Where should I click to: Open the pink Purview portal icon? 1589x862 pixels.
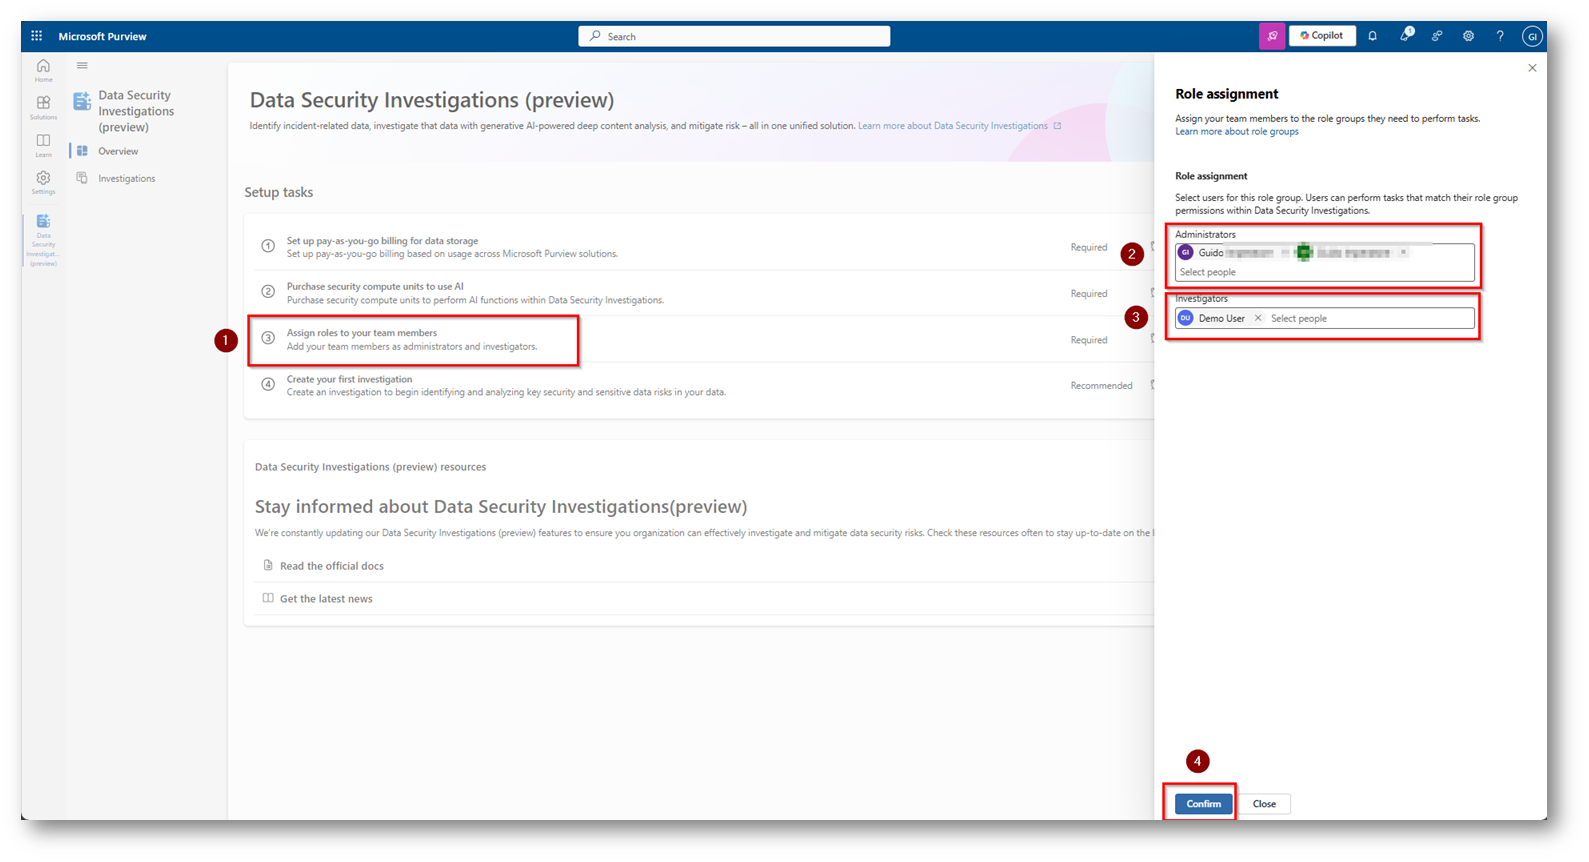click(x=1272, y=36)
